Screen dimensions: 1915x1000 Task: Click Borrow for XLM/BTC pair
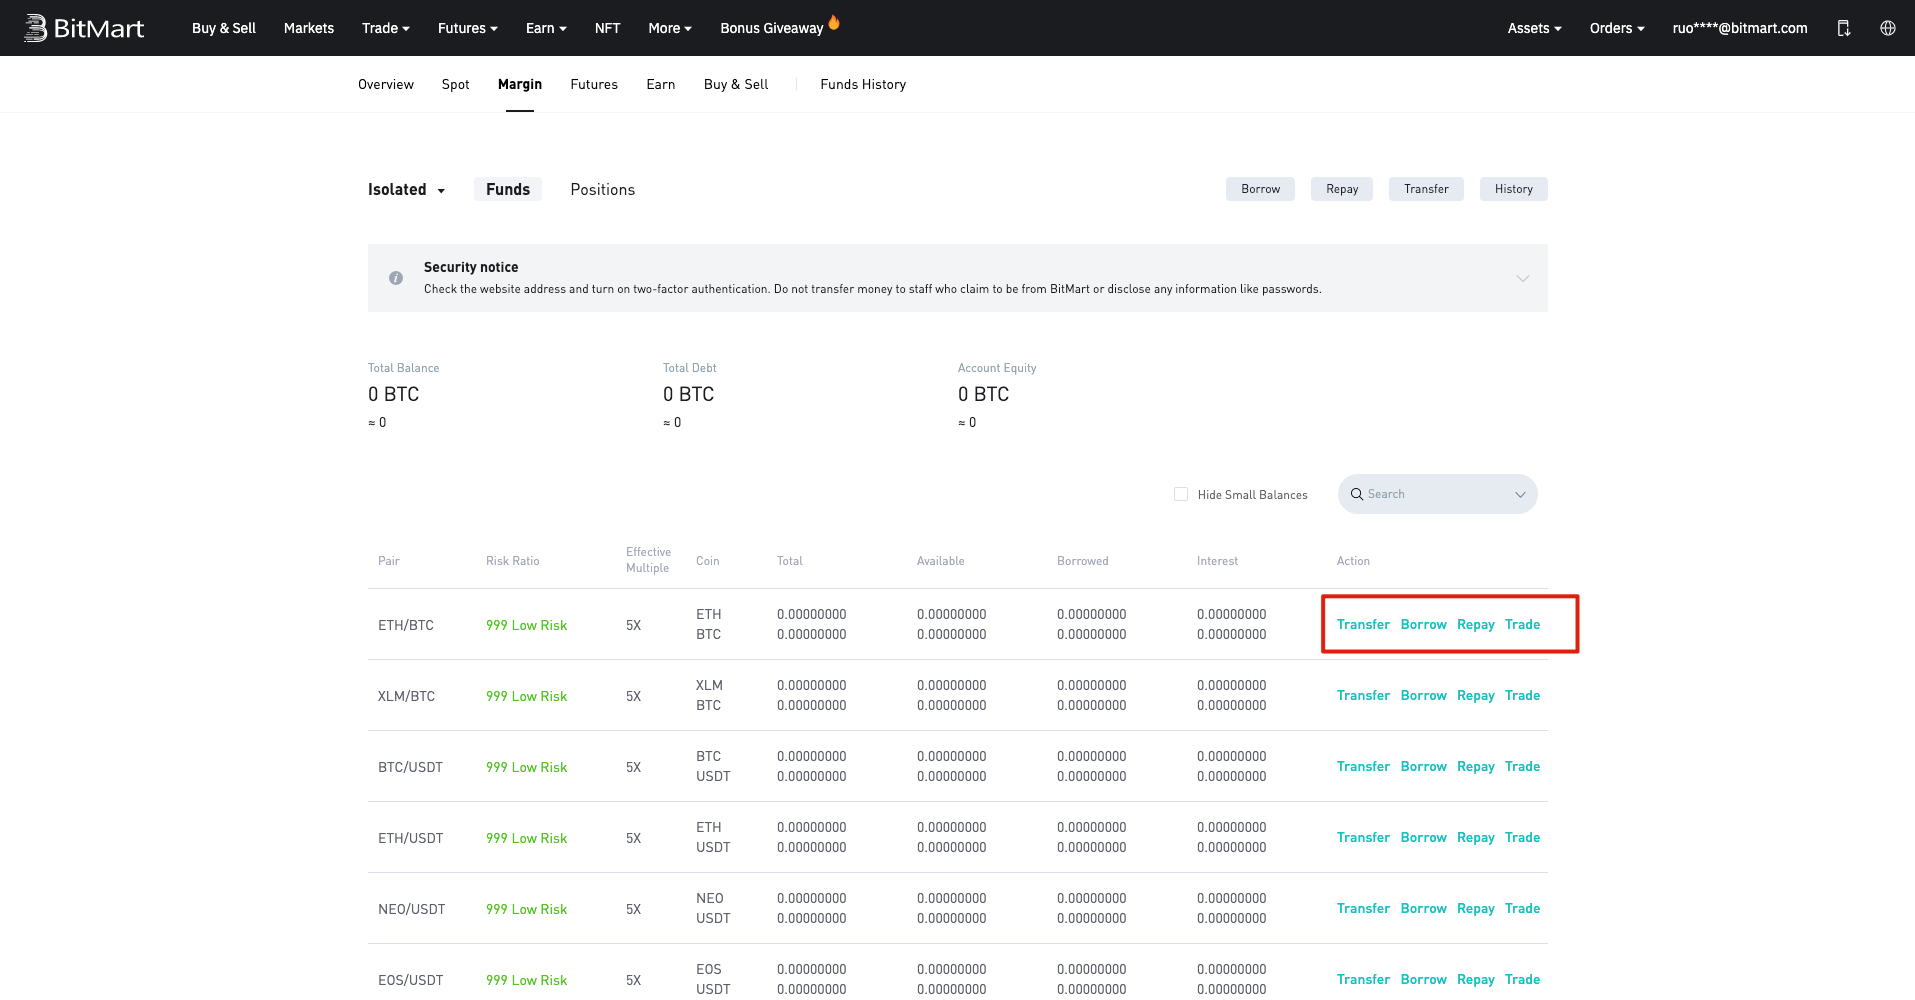point(1424,695)
